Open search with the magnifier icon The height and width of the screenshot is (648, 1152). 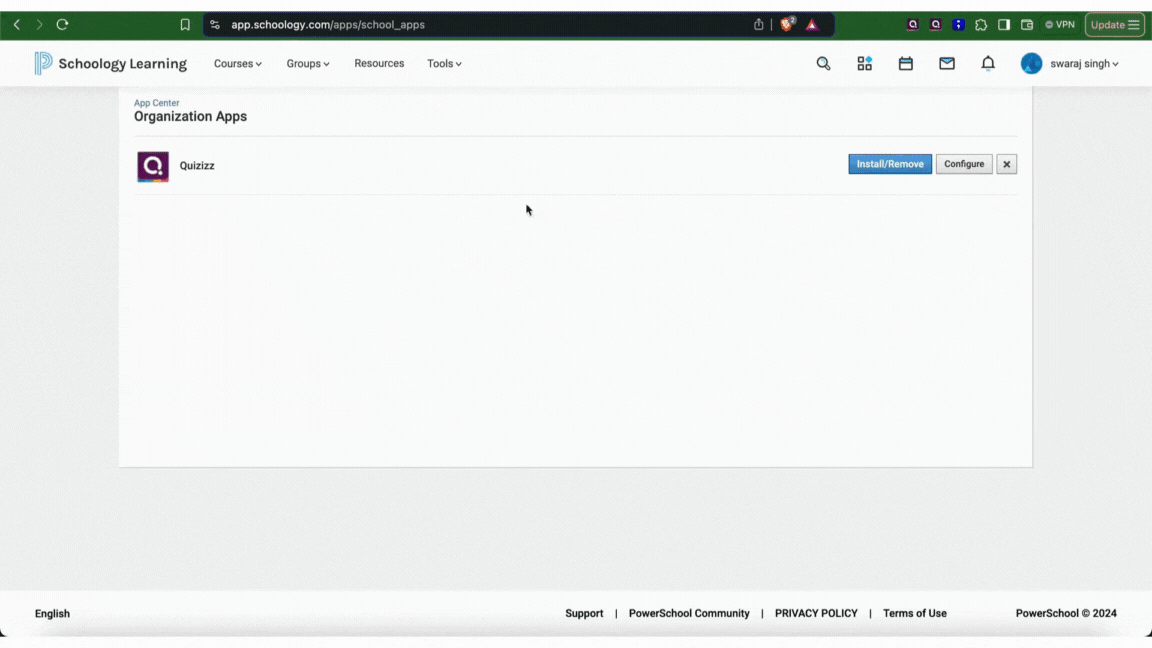click(x=823, y=63)
